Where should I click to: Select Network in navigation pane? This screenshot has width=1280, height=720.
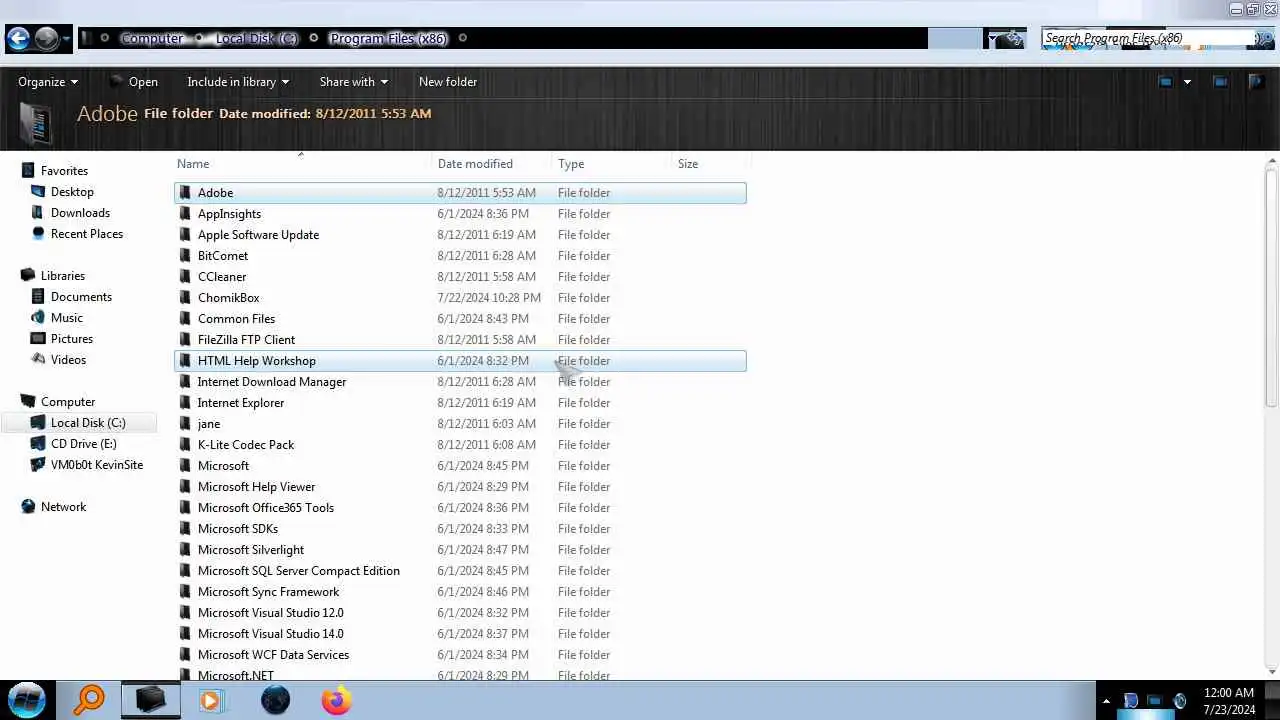[63, 507]
